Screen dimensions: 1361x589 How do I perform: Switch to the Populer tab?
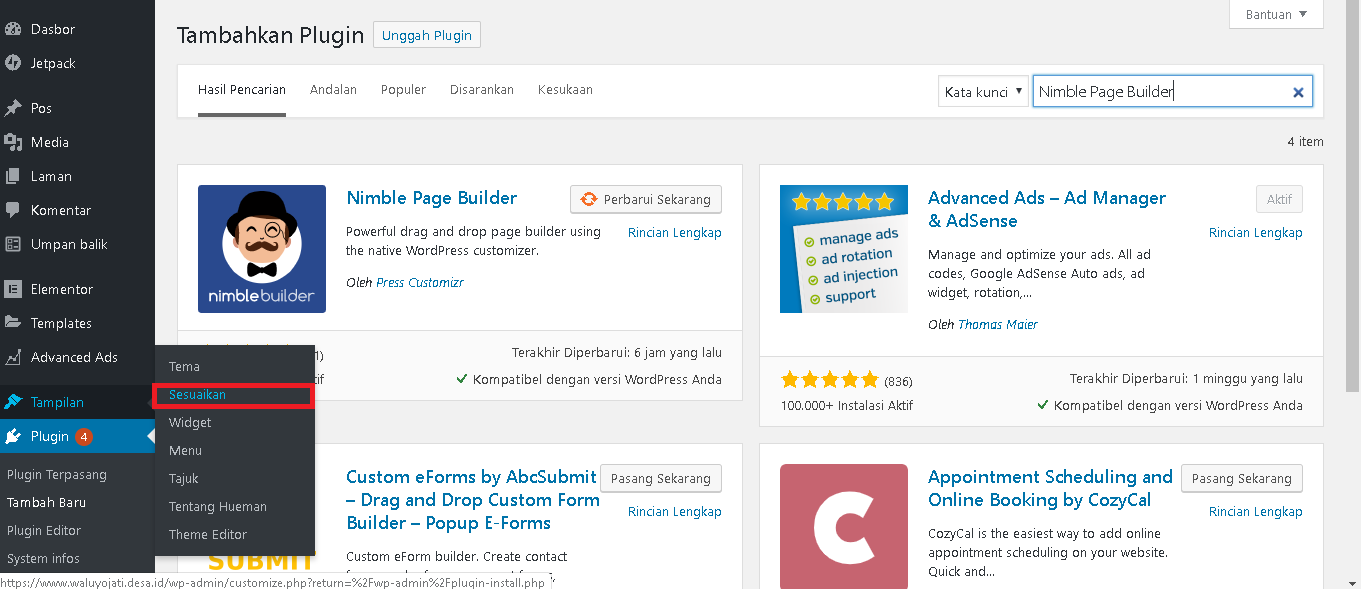pos(403,90)
